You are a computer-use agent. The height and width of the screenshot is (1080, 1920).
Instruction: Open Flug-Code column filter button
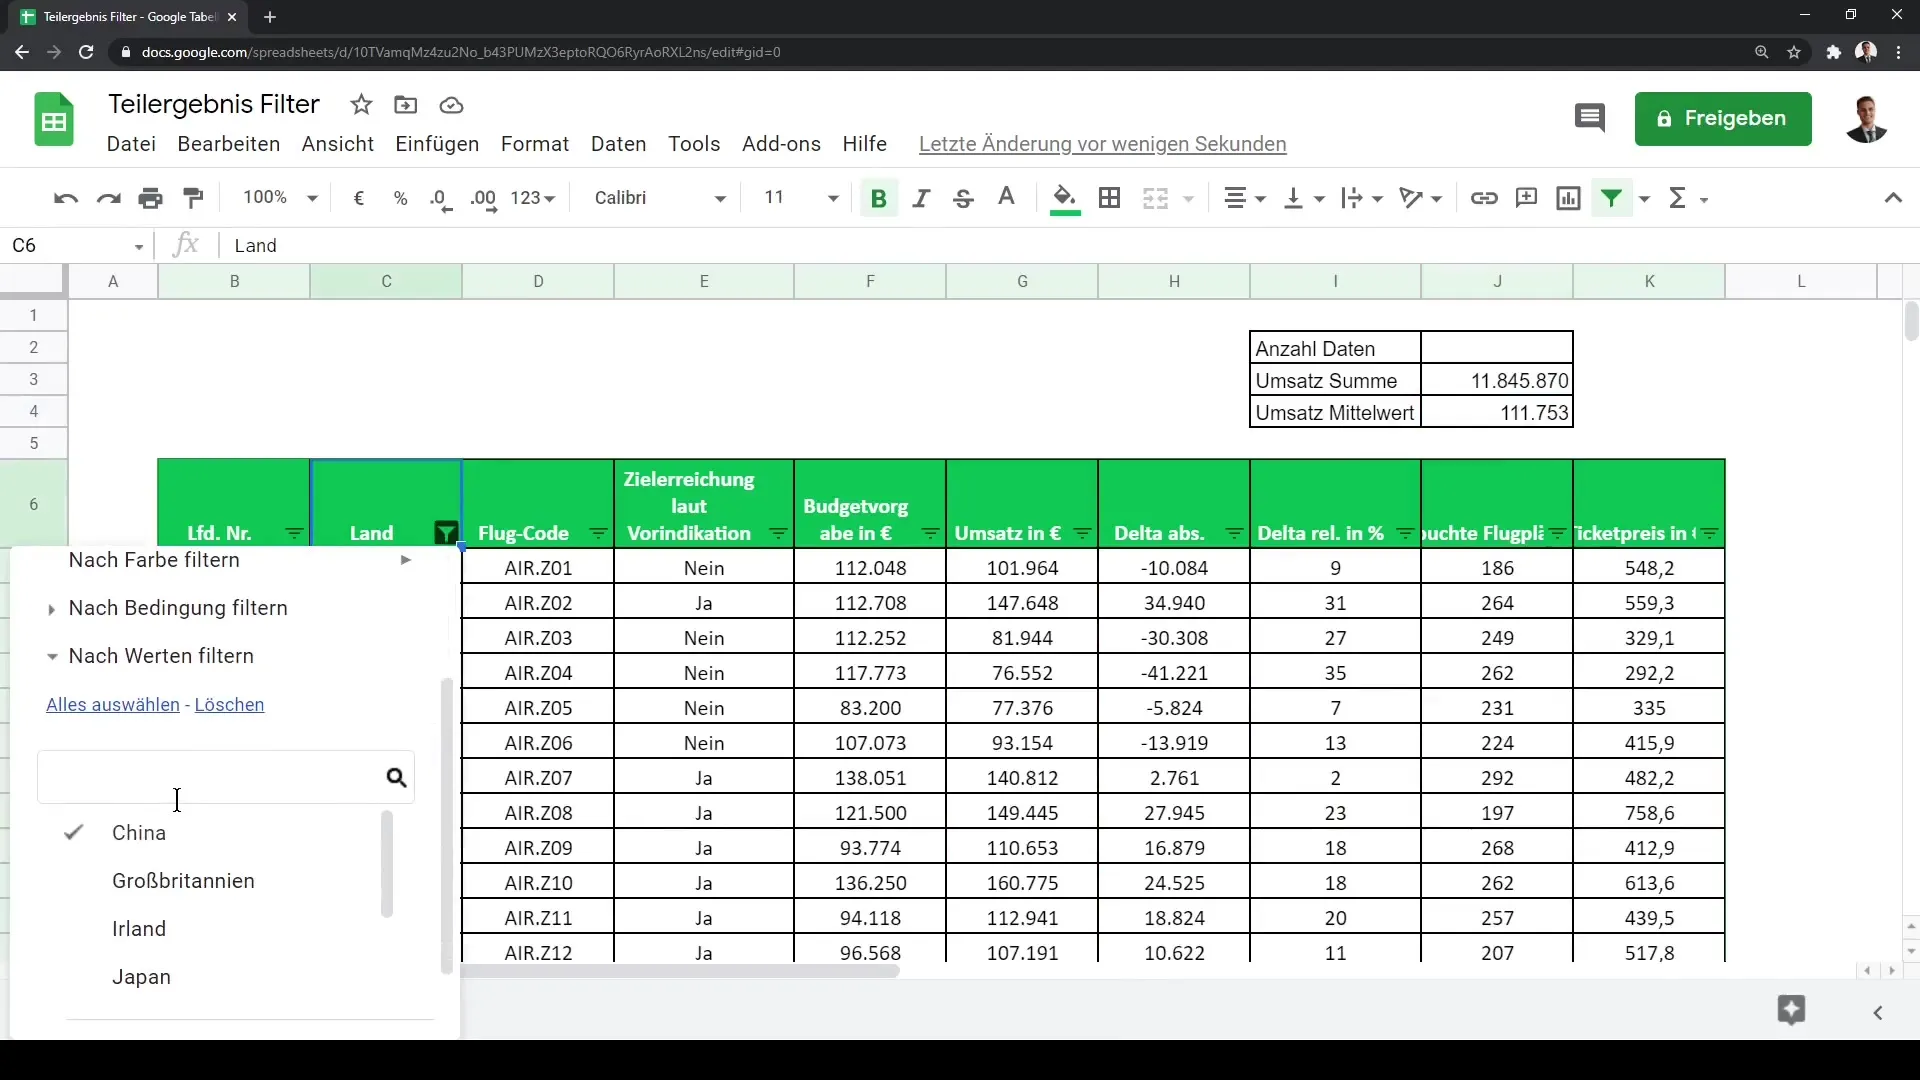(598, 534)
